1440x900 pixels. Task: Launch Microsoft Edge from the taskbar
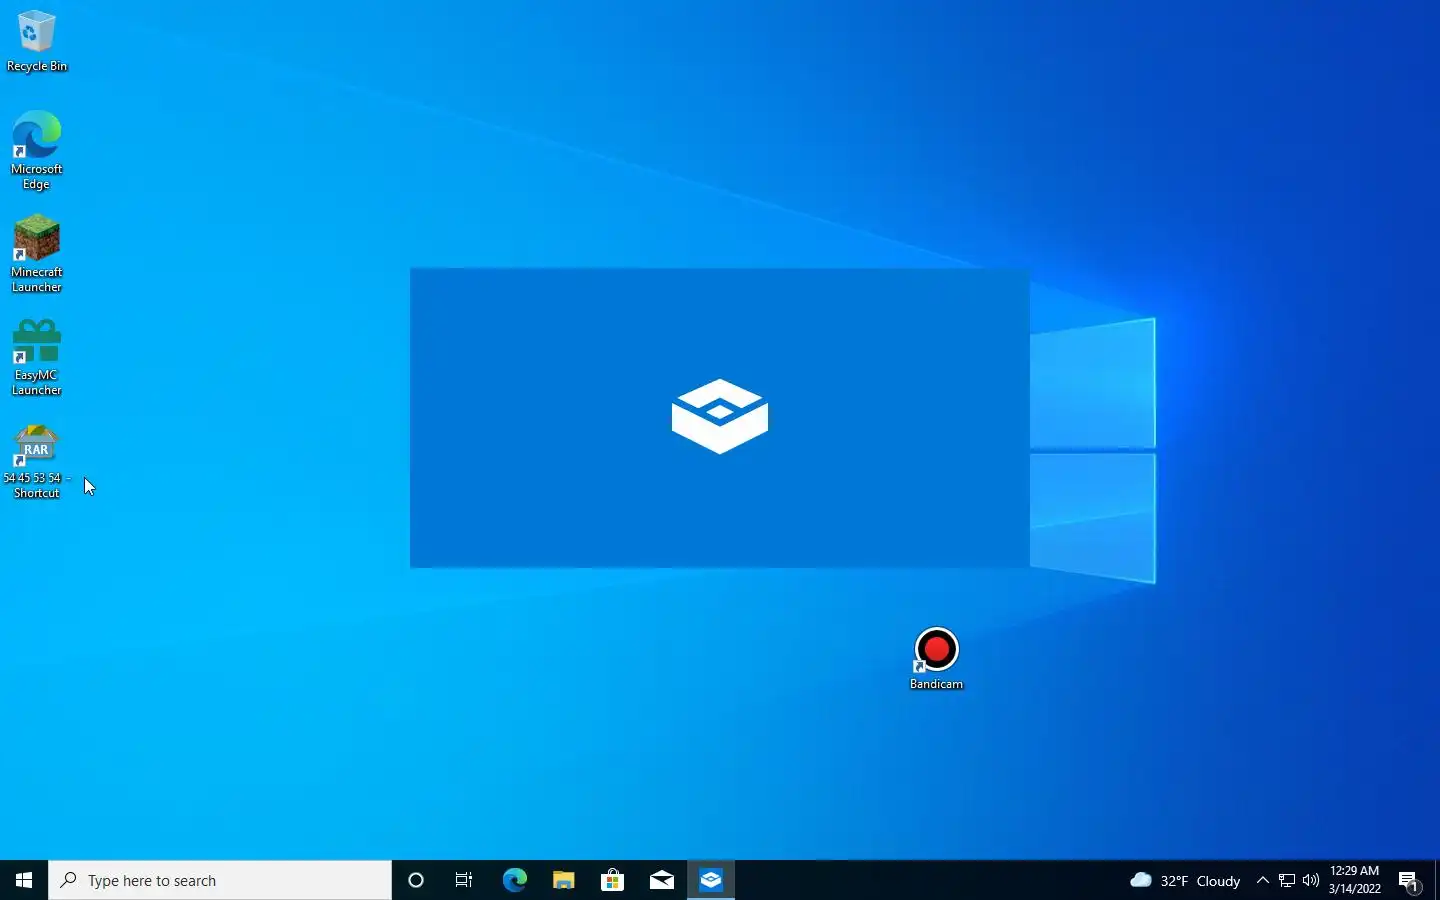pyautogui.click(x=514, y=880)
